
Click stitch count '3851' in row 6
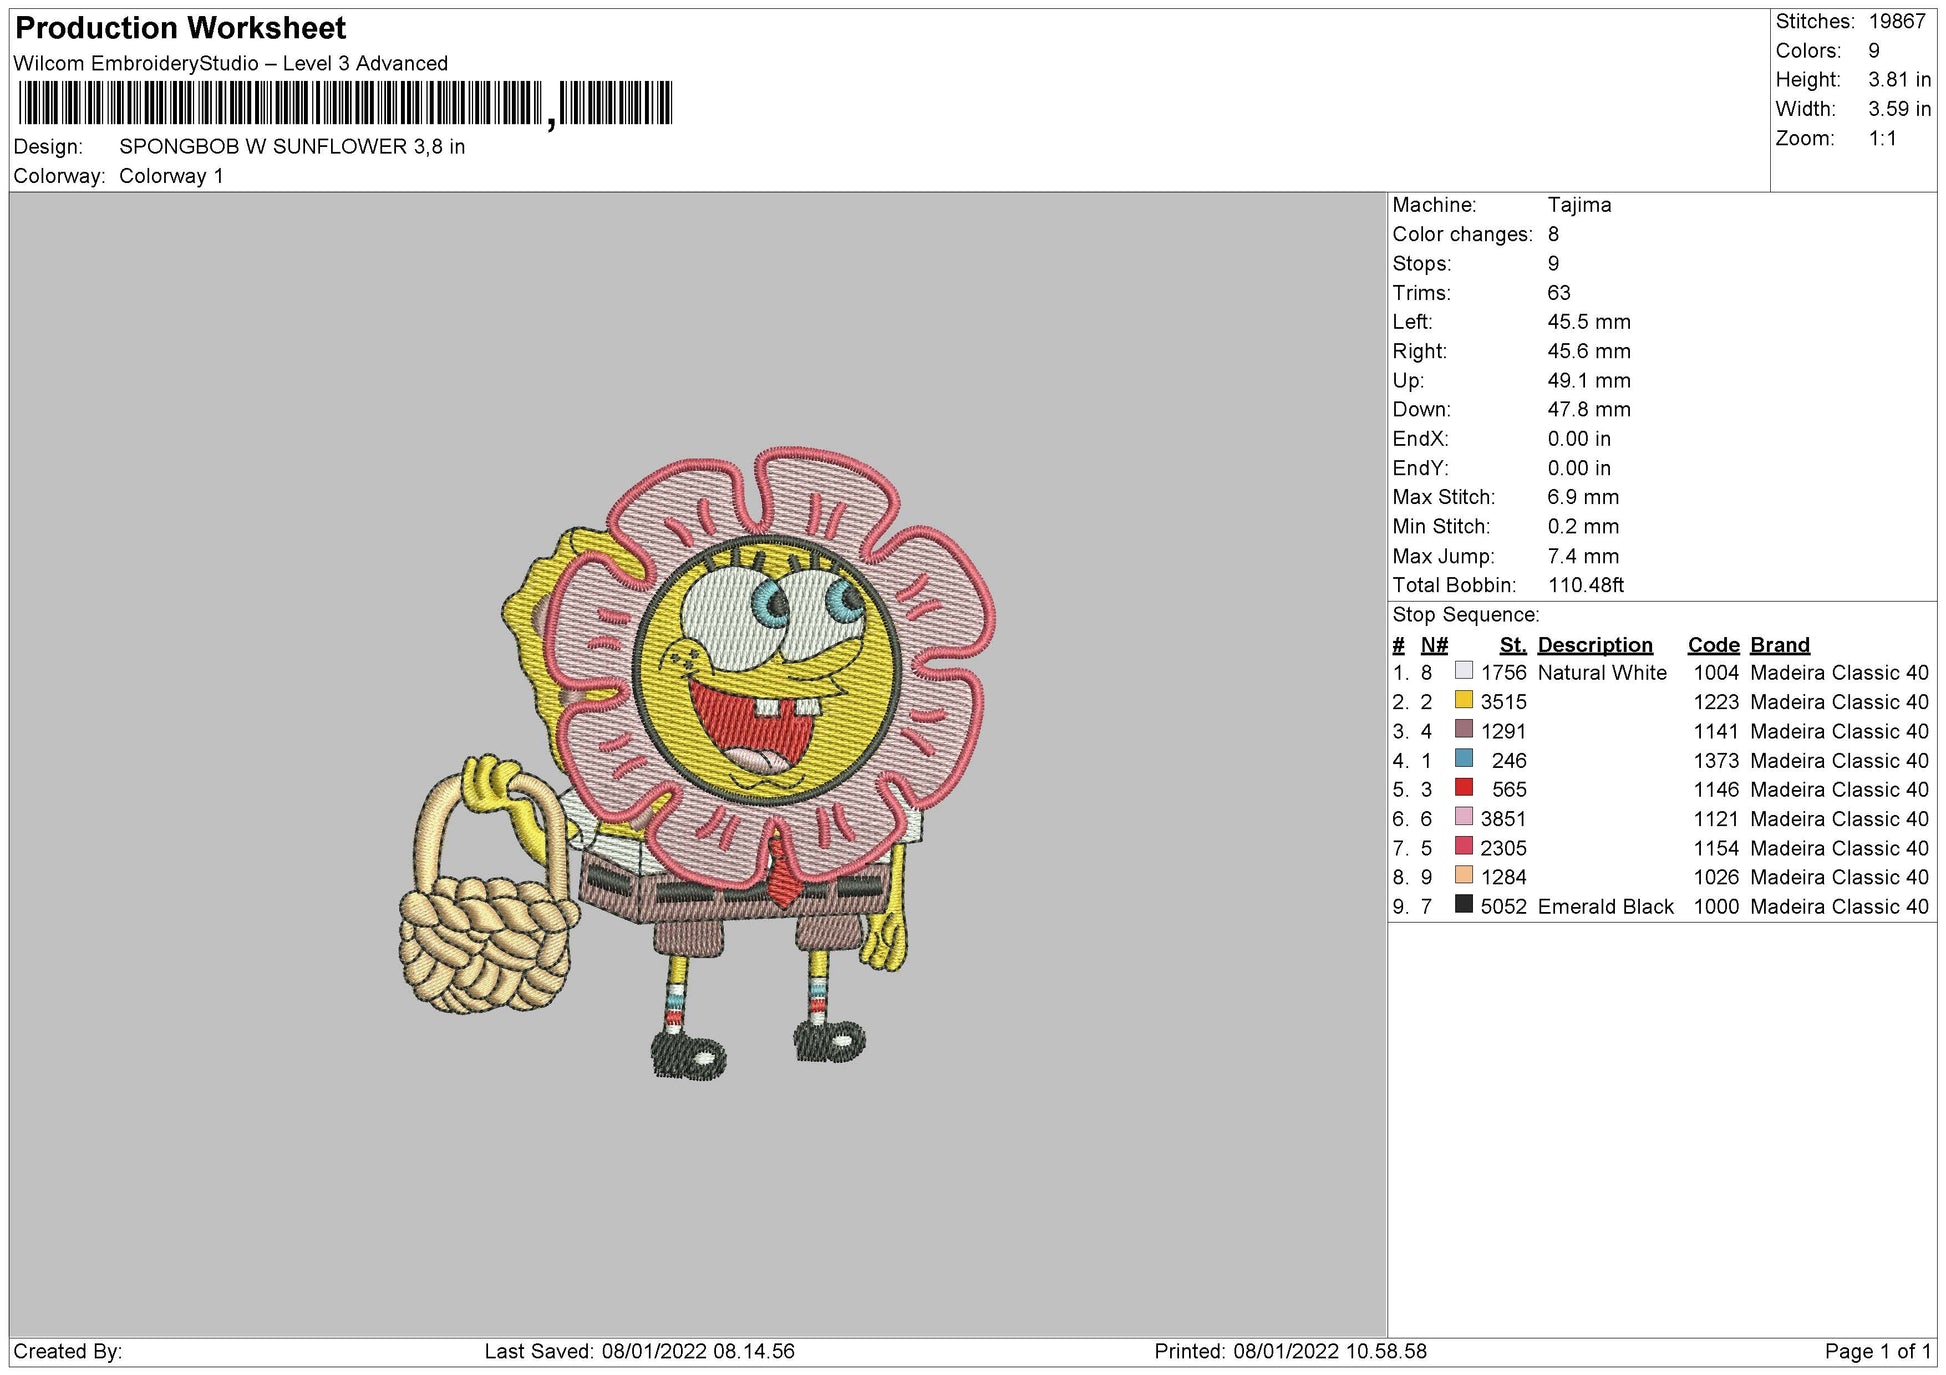click(x=1504, y=819)
